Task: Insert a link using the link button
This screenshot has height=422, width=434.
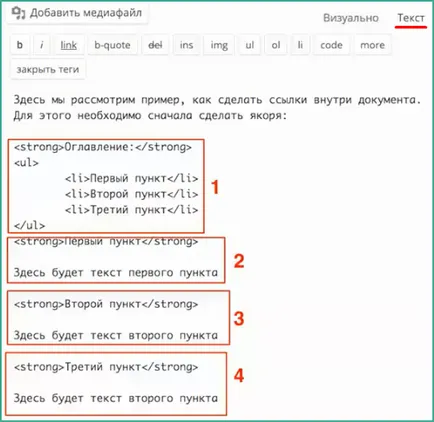Action: (69, 45)
